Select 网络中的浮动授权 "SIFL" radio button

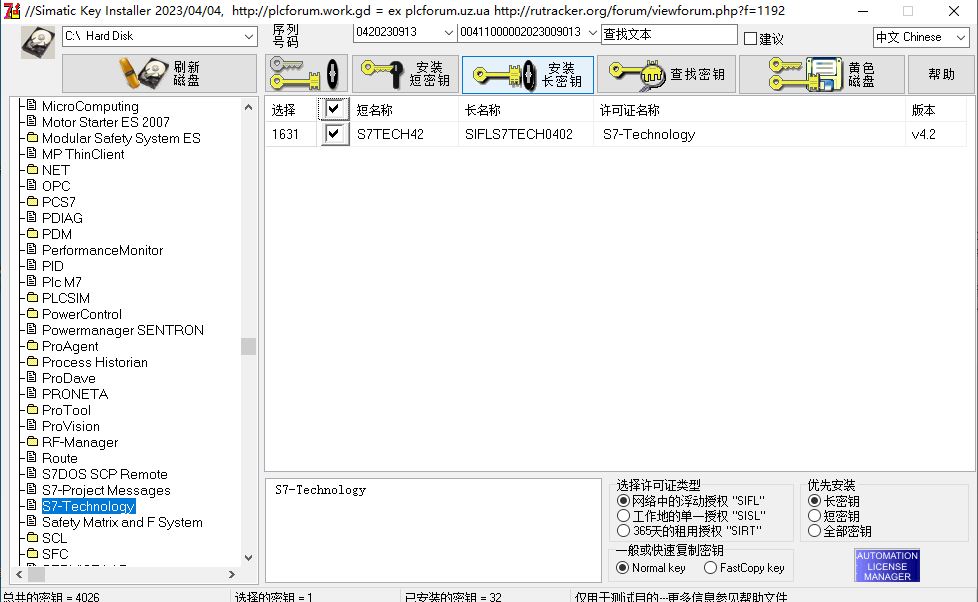[622, 500]
